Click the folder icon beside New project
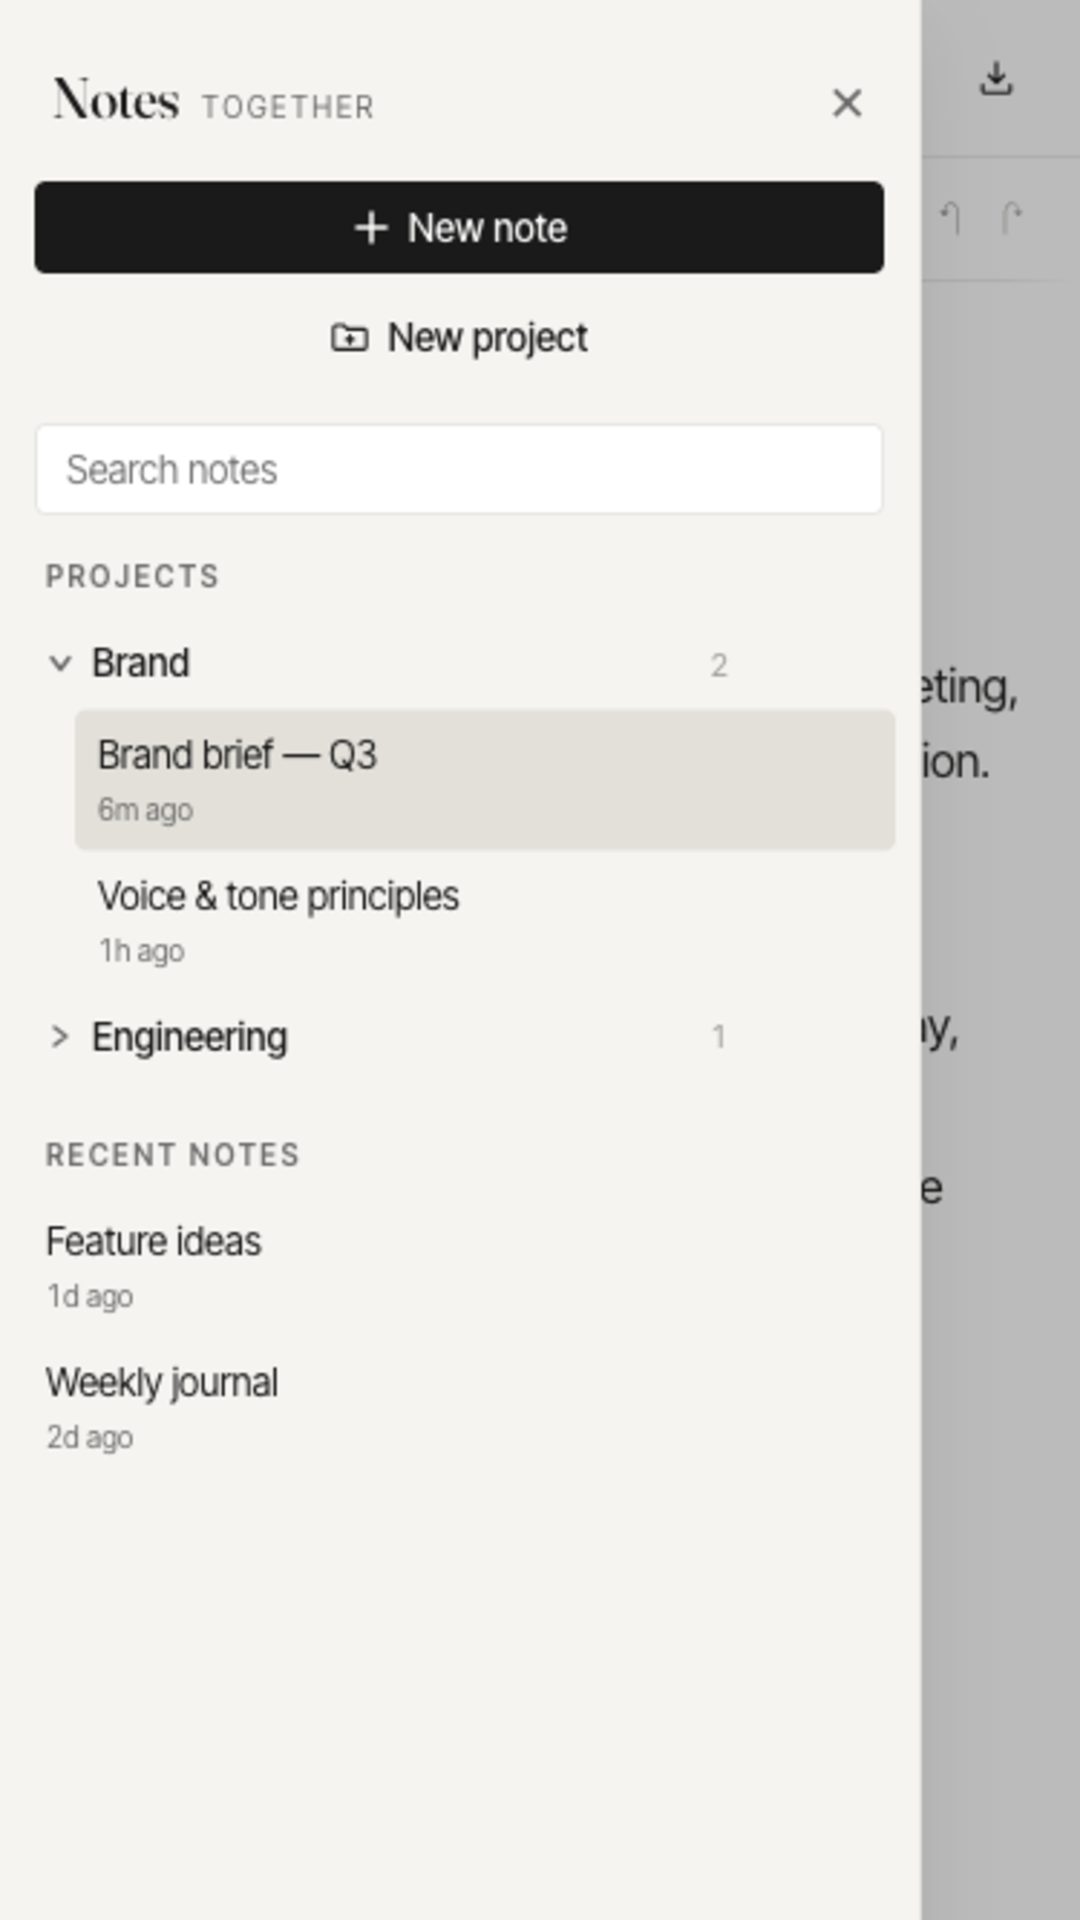This screenshot has width=1080, height=1920. coord(350,338)
